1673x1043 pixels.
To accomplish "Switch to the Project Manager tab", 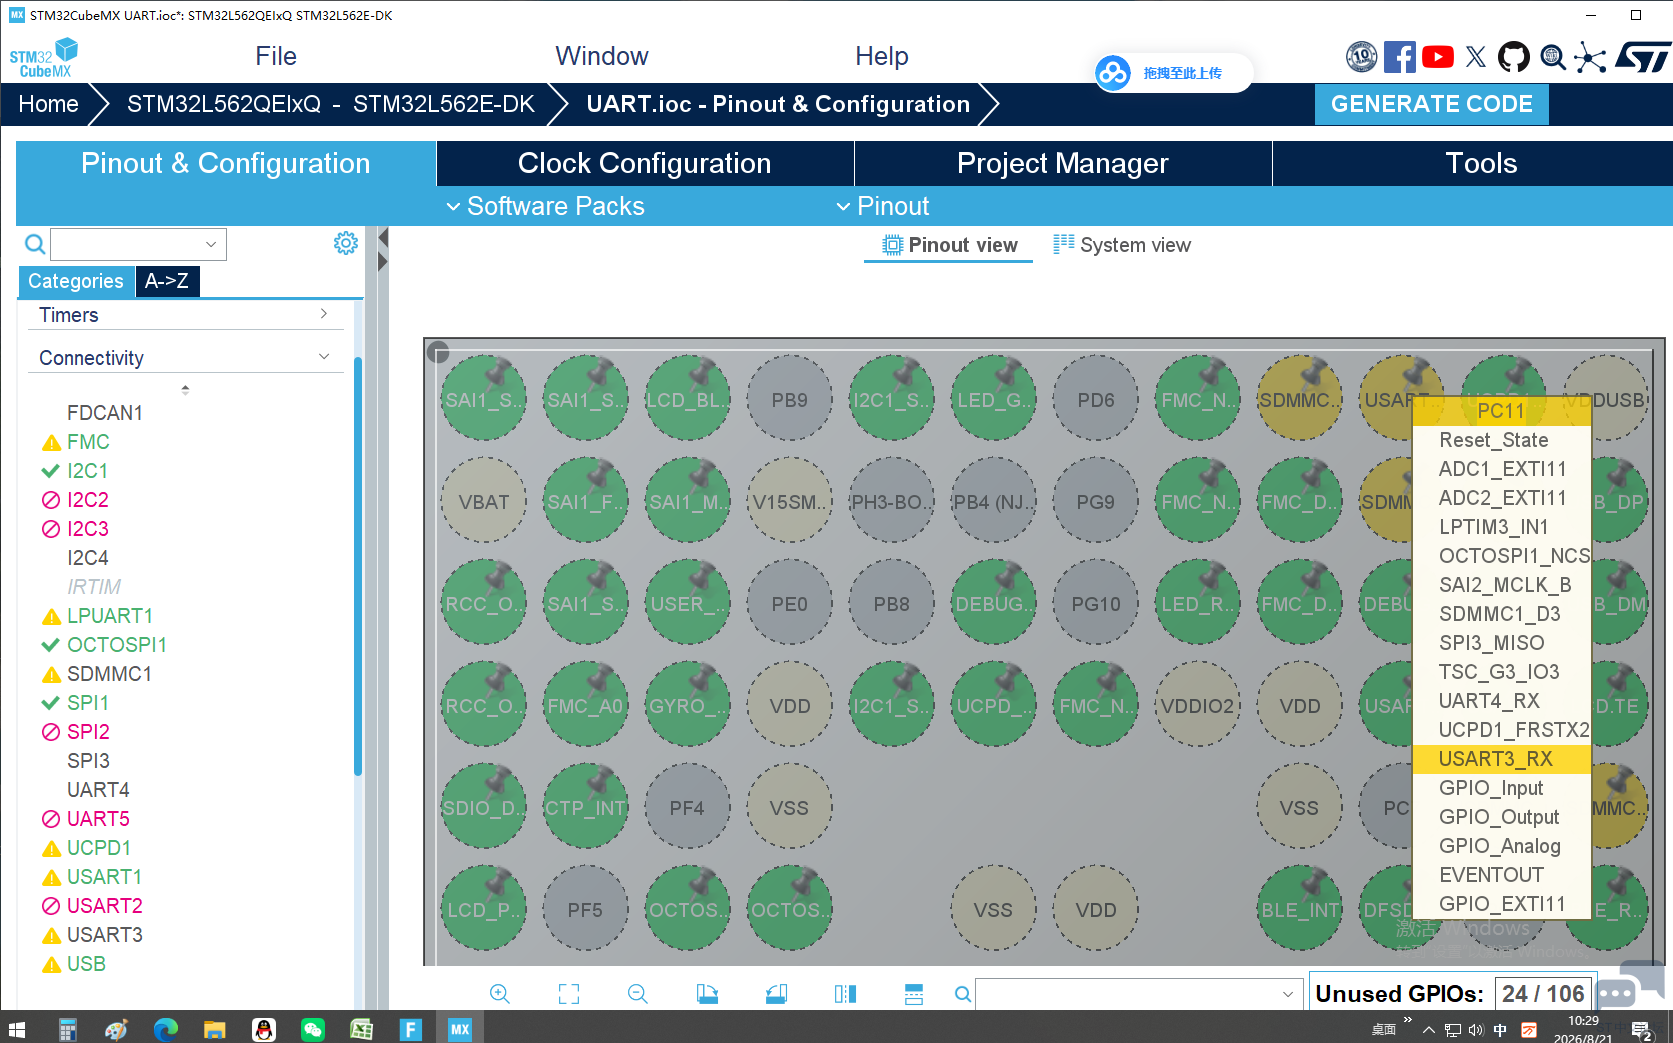I will (1063, 163).
